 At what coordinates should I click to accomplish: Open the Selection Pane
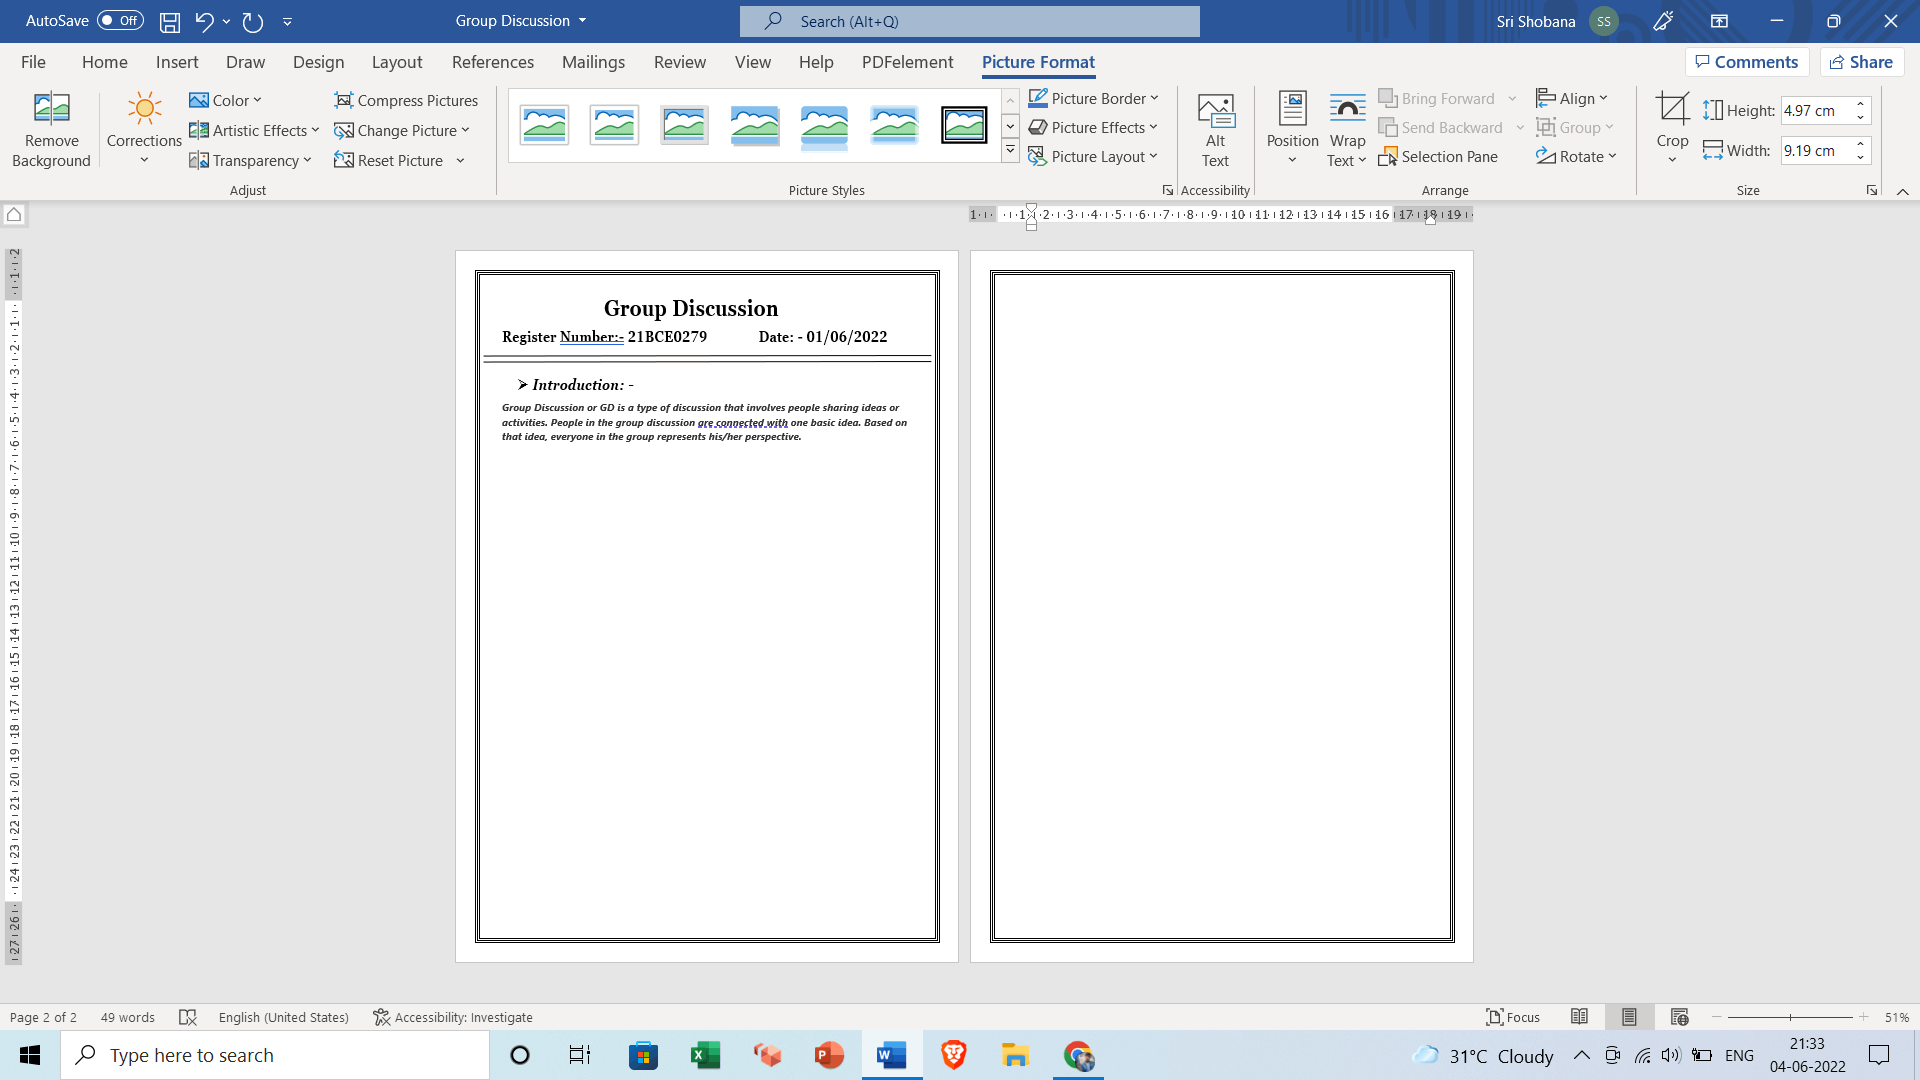click(x=1438, y=157)
